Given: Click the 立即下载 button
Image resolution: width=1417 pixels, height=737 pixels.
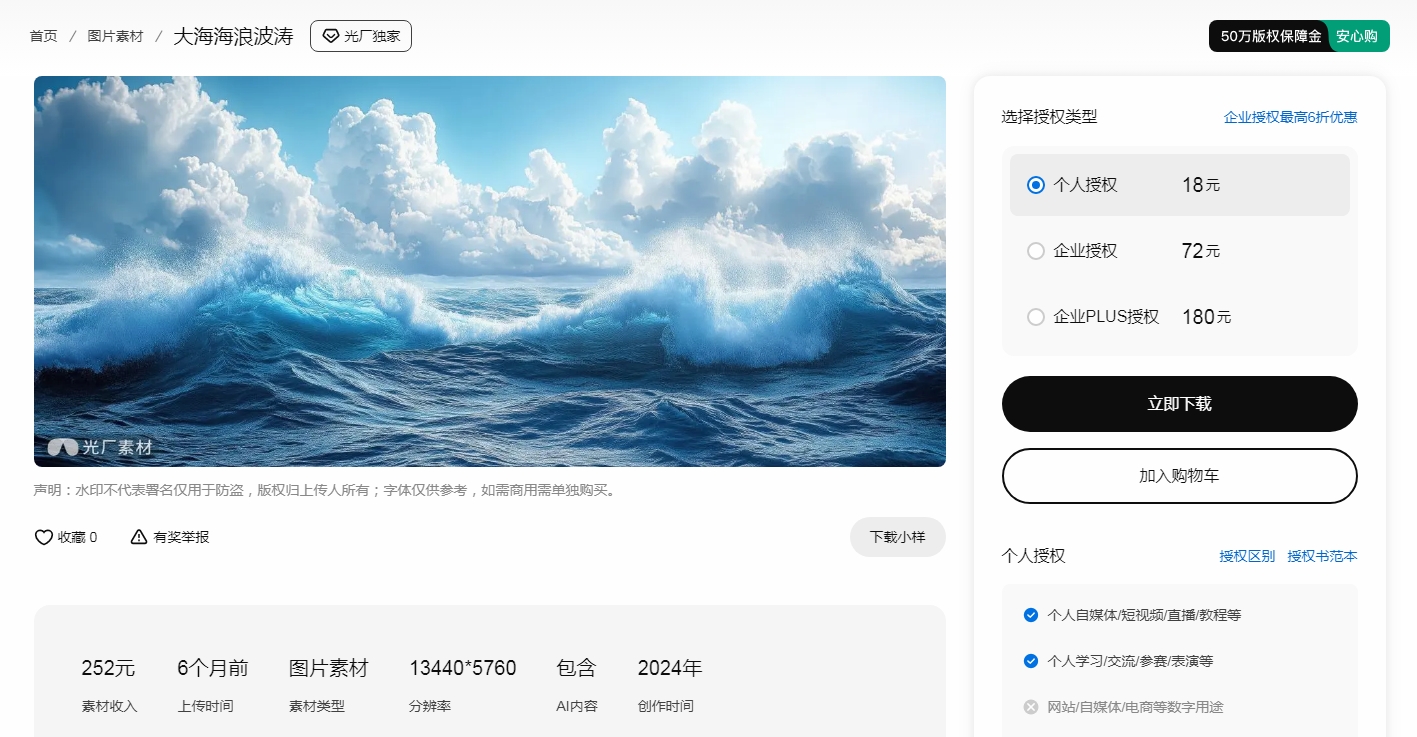Looking at the screenshot, I should (1180, 404).
